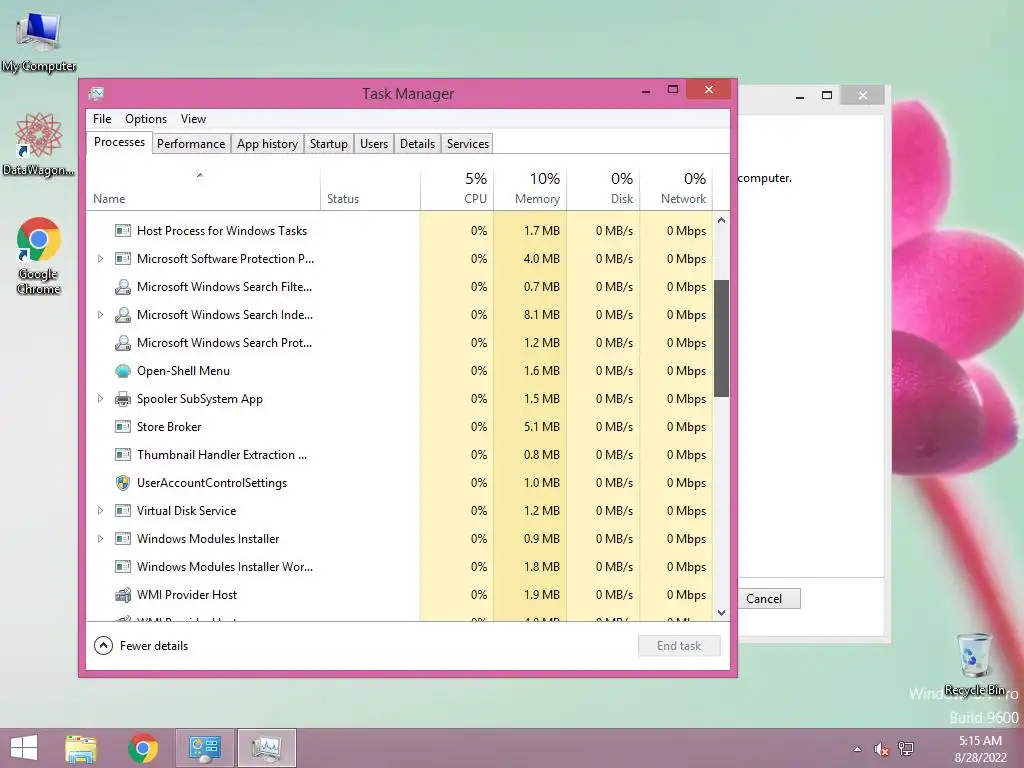Open the File menu
The image size is (1024, 768).
(x=102, y=119)
